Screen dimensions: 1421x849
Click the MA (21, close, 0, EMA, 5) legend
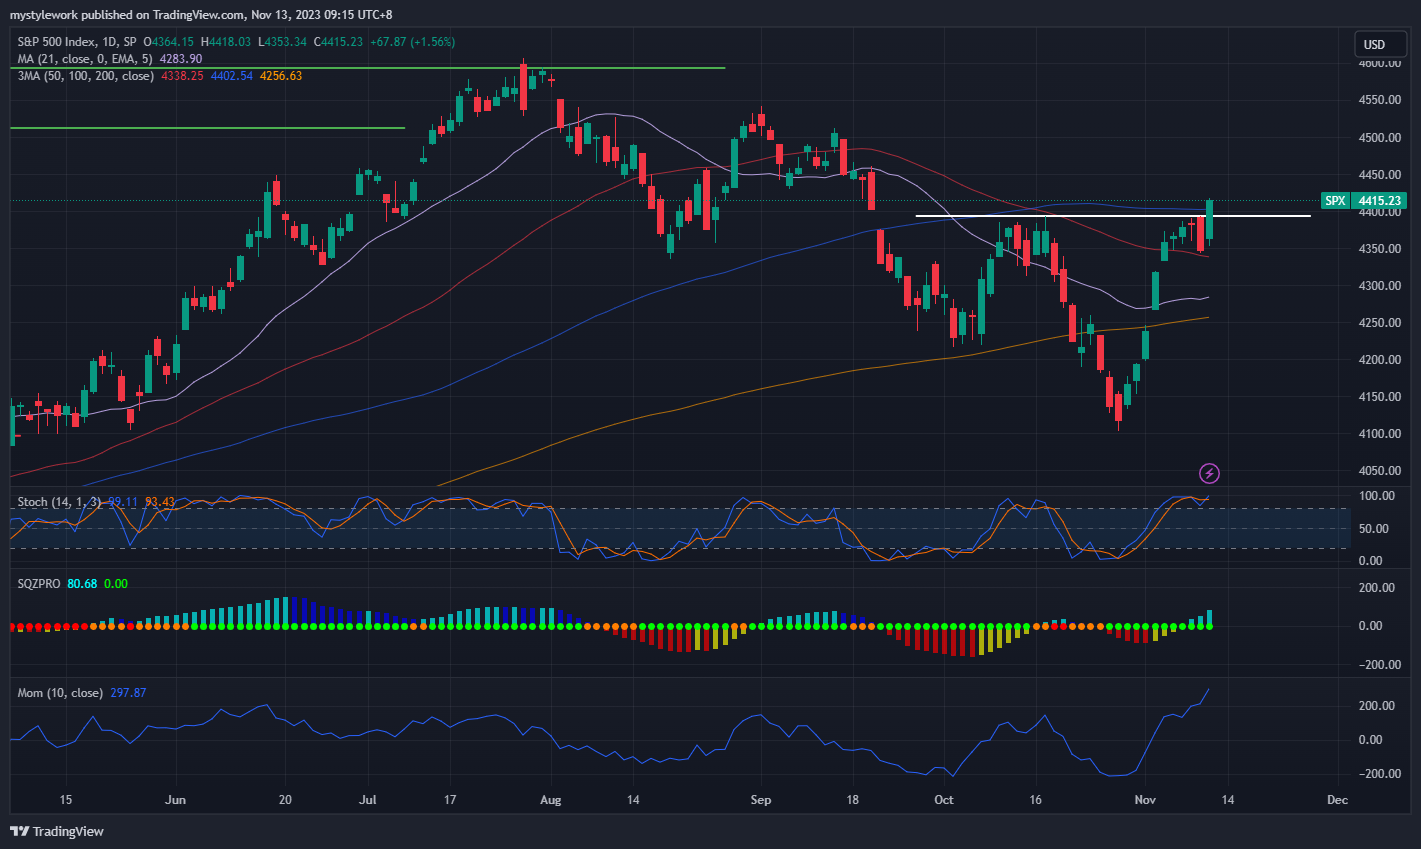(86, 59)
